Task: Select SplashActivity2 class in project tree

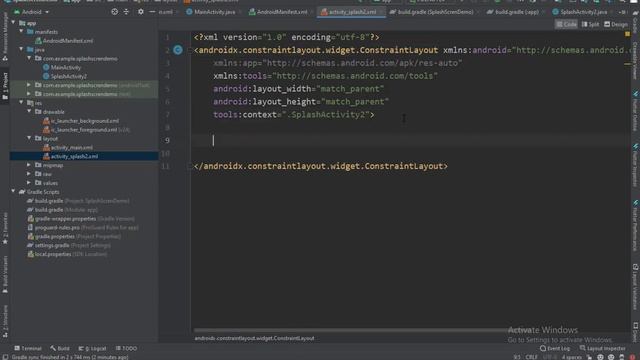Action: (64, 76)
